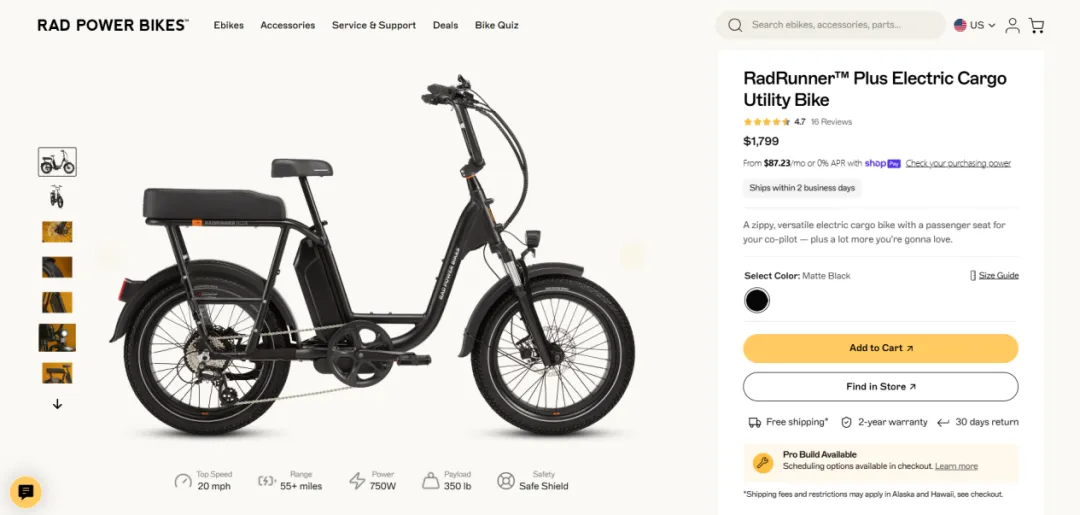The height and width of the screenshot is (515, 1080).
Task: Open the shopping cart icon
Action: (1036, 26)
